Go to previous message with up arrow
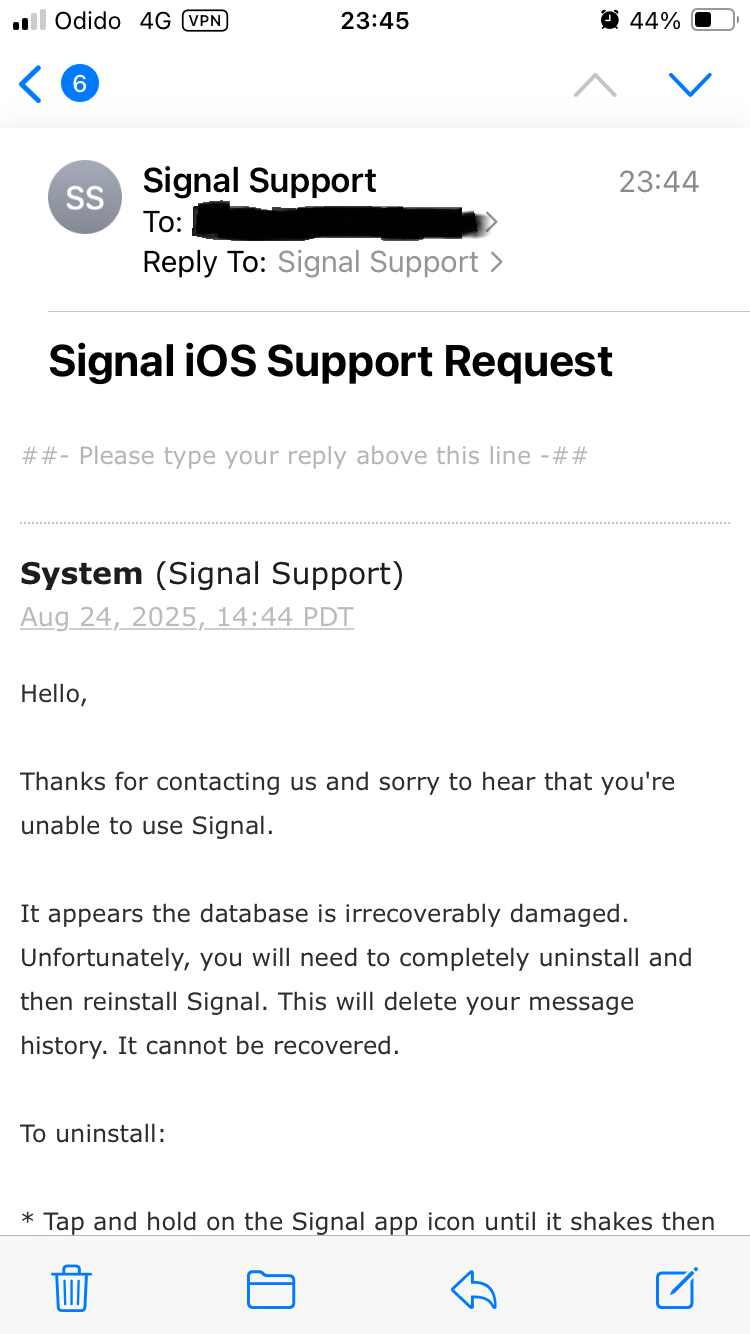This screenshot has width=750, height=1334. 595,85
